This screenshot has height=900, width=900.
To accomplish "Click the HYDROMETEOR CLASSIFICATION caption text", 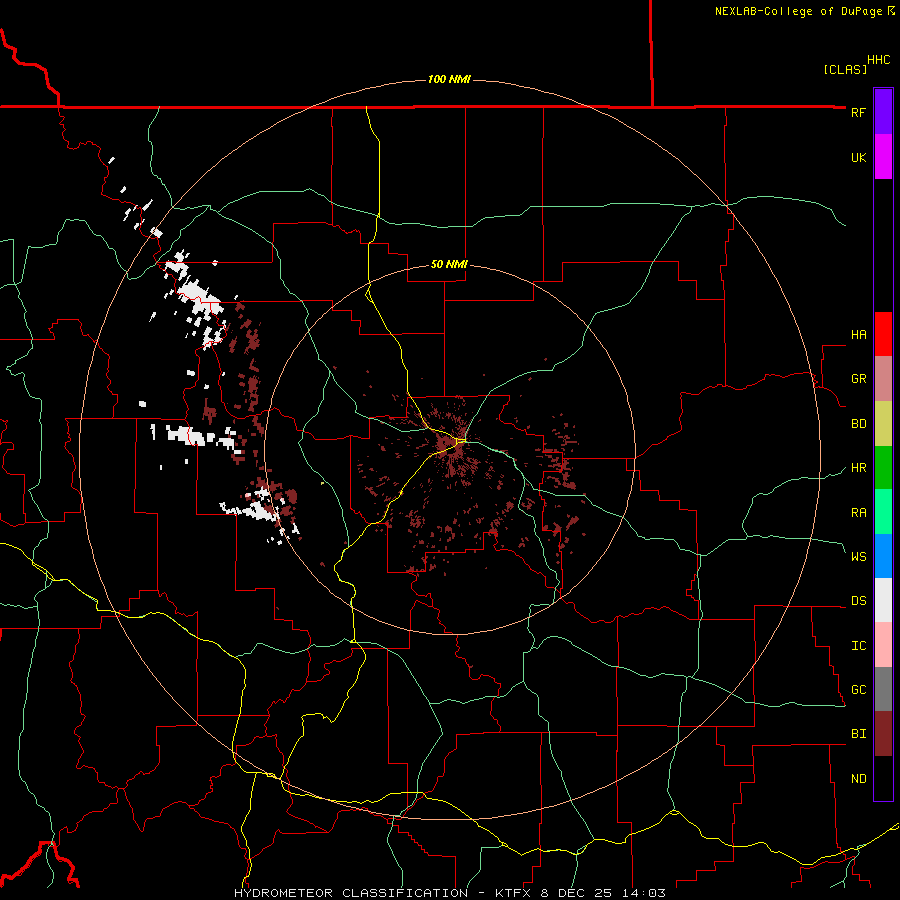I will click(351, 893).
